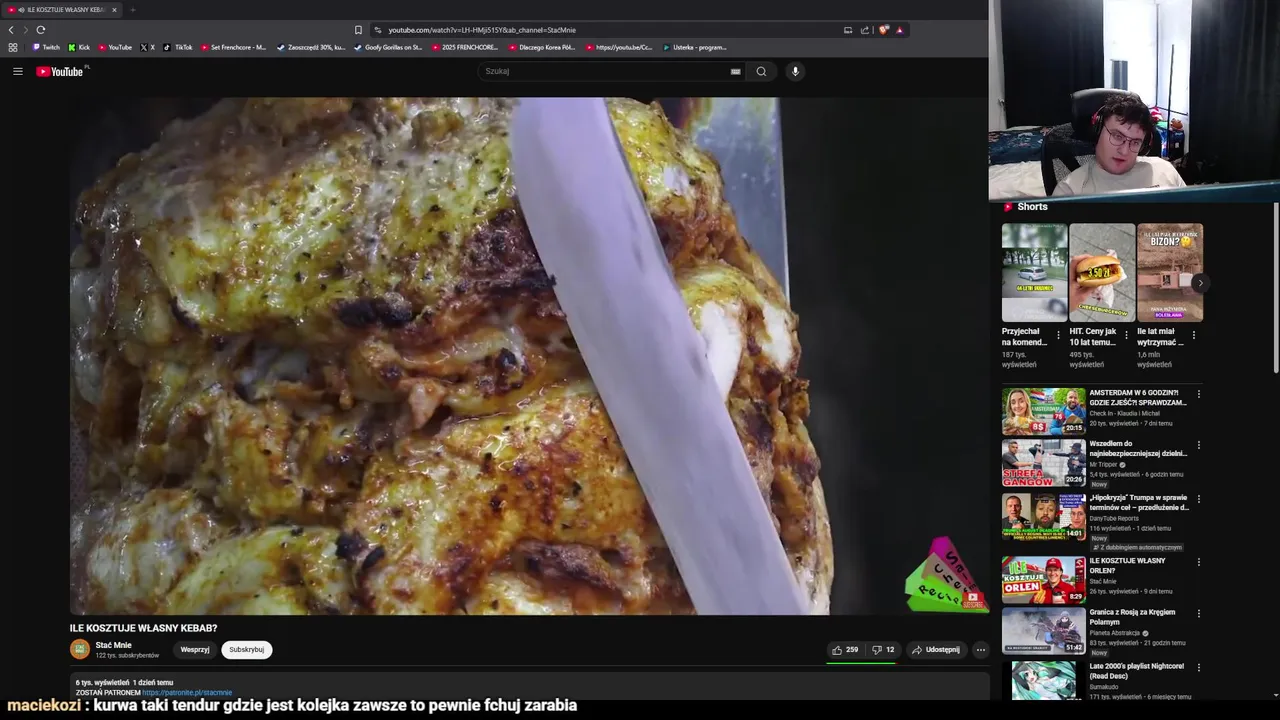The width and height of the screenshot is (1280, 720).
Task: Open Granica z Rosją za Kręgiem thumbnail
Action: point(1044,631)
